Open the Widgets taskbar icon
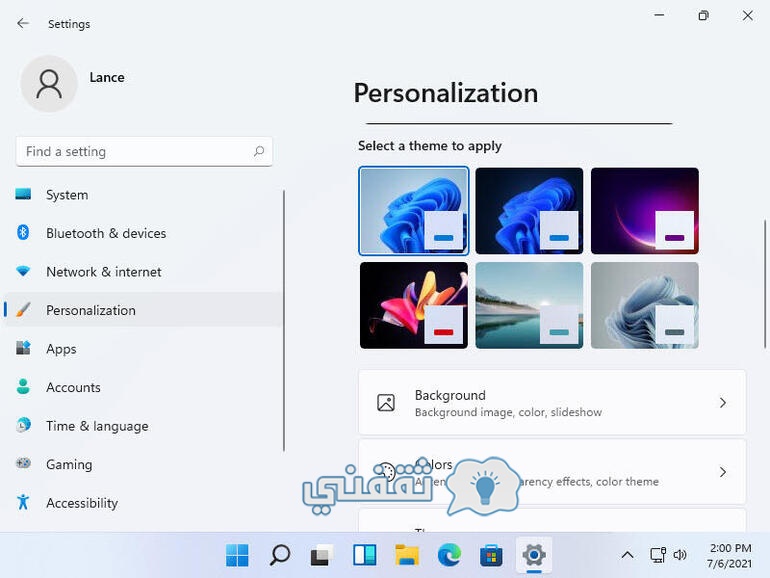This screenshot has height=578, width=770. pos(364,555)
